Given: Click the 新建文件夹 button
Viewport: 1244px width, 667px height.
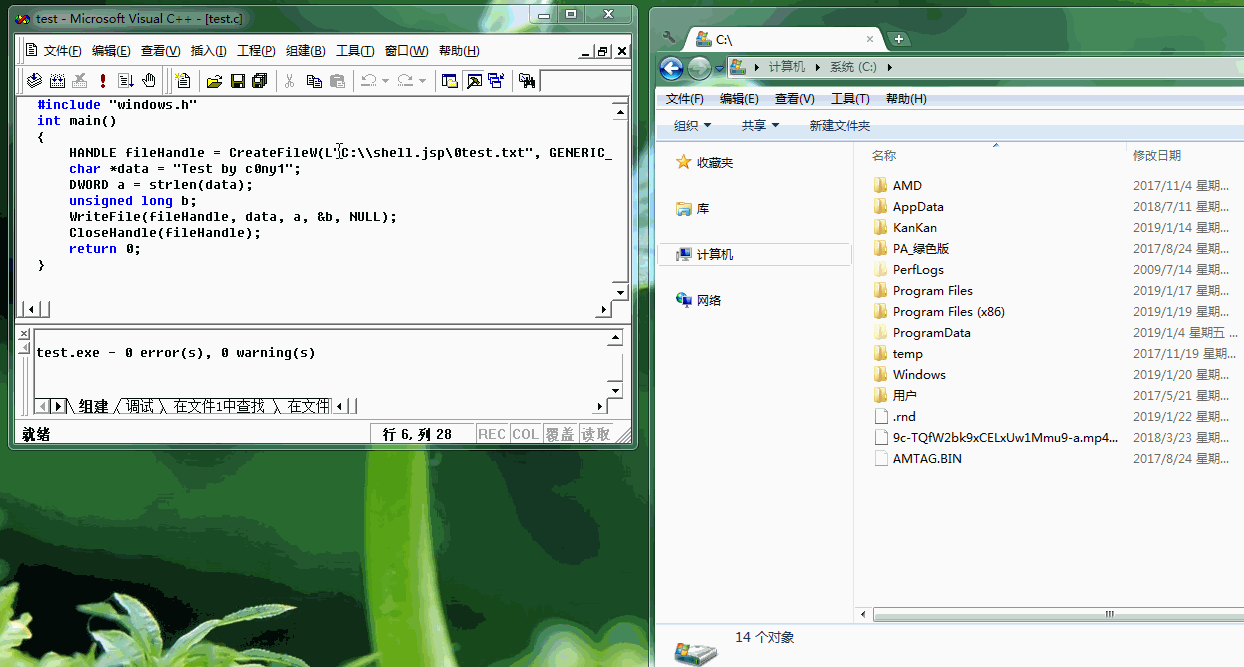Looking at the screenshot, I should tap(840, 125).
